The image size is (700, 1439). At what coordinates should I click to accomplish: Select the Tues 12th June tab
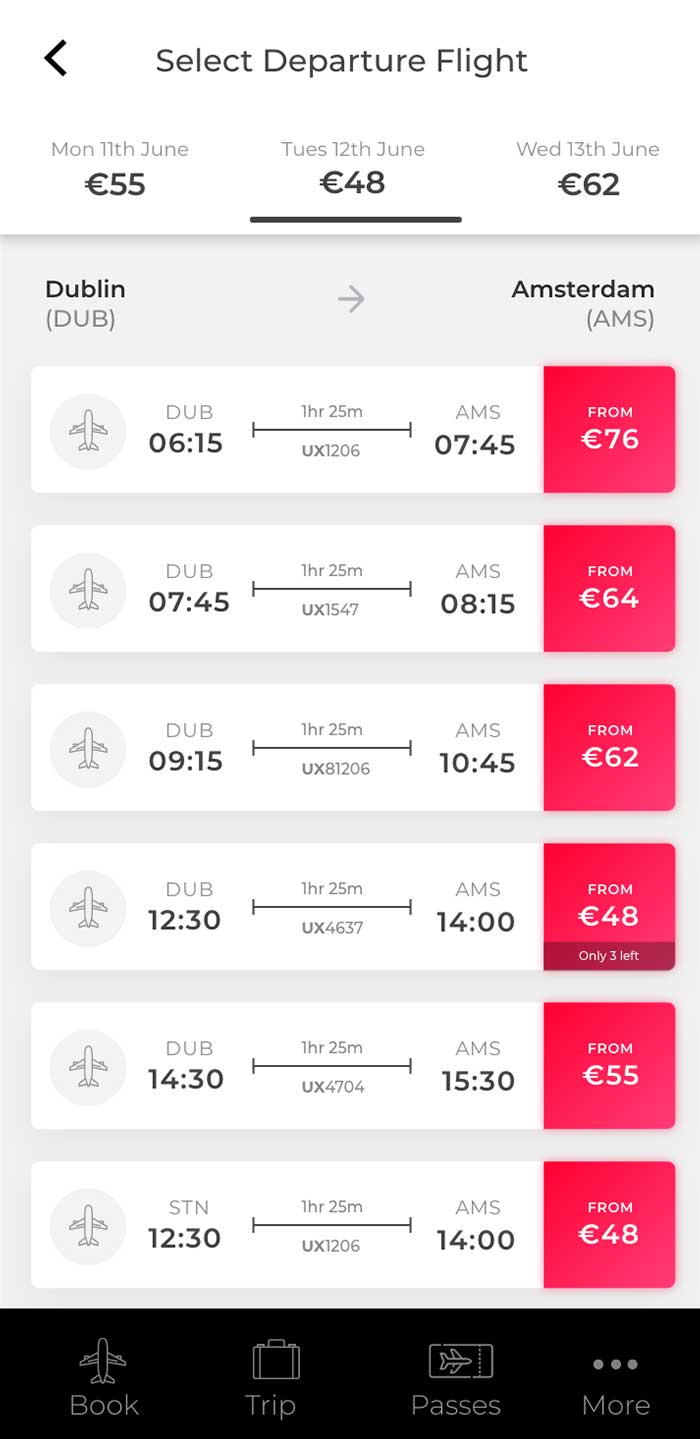[x=353, y=170]
